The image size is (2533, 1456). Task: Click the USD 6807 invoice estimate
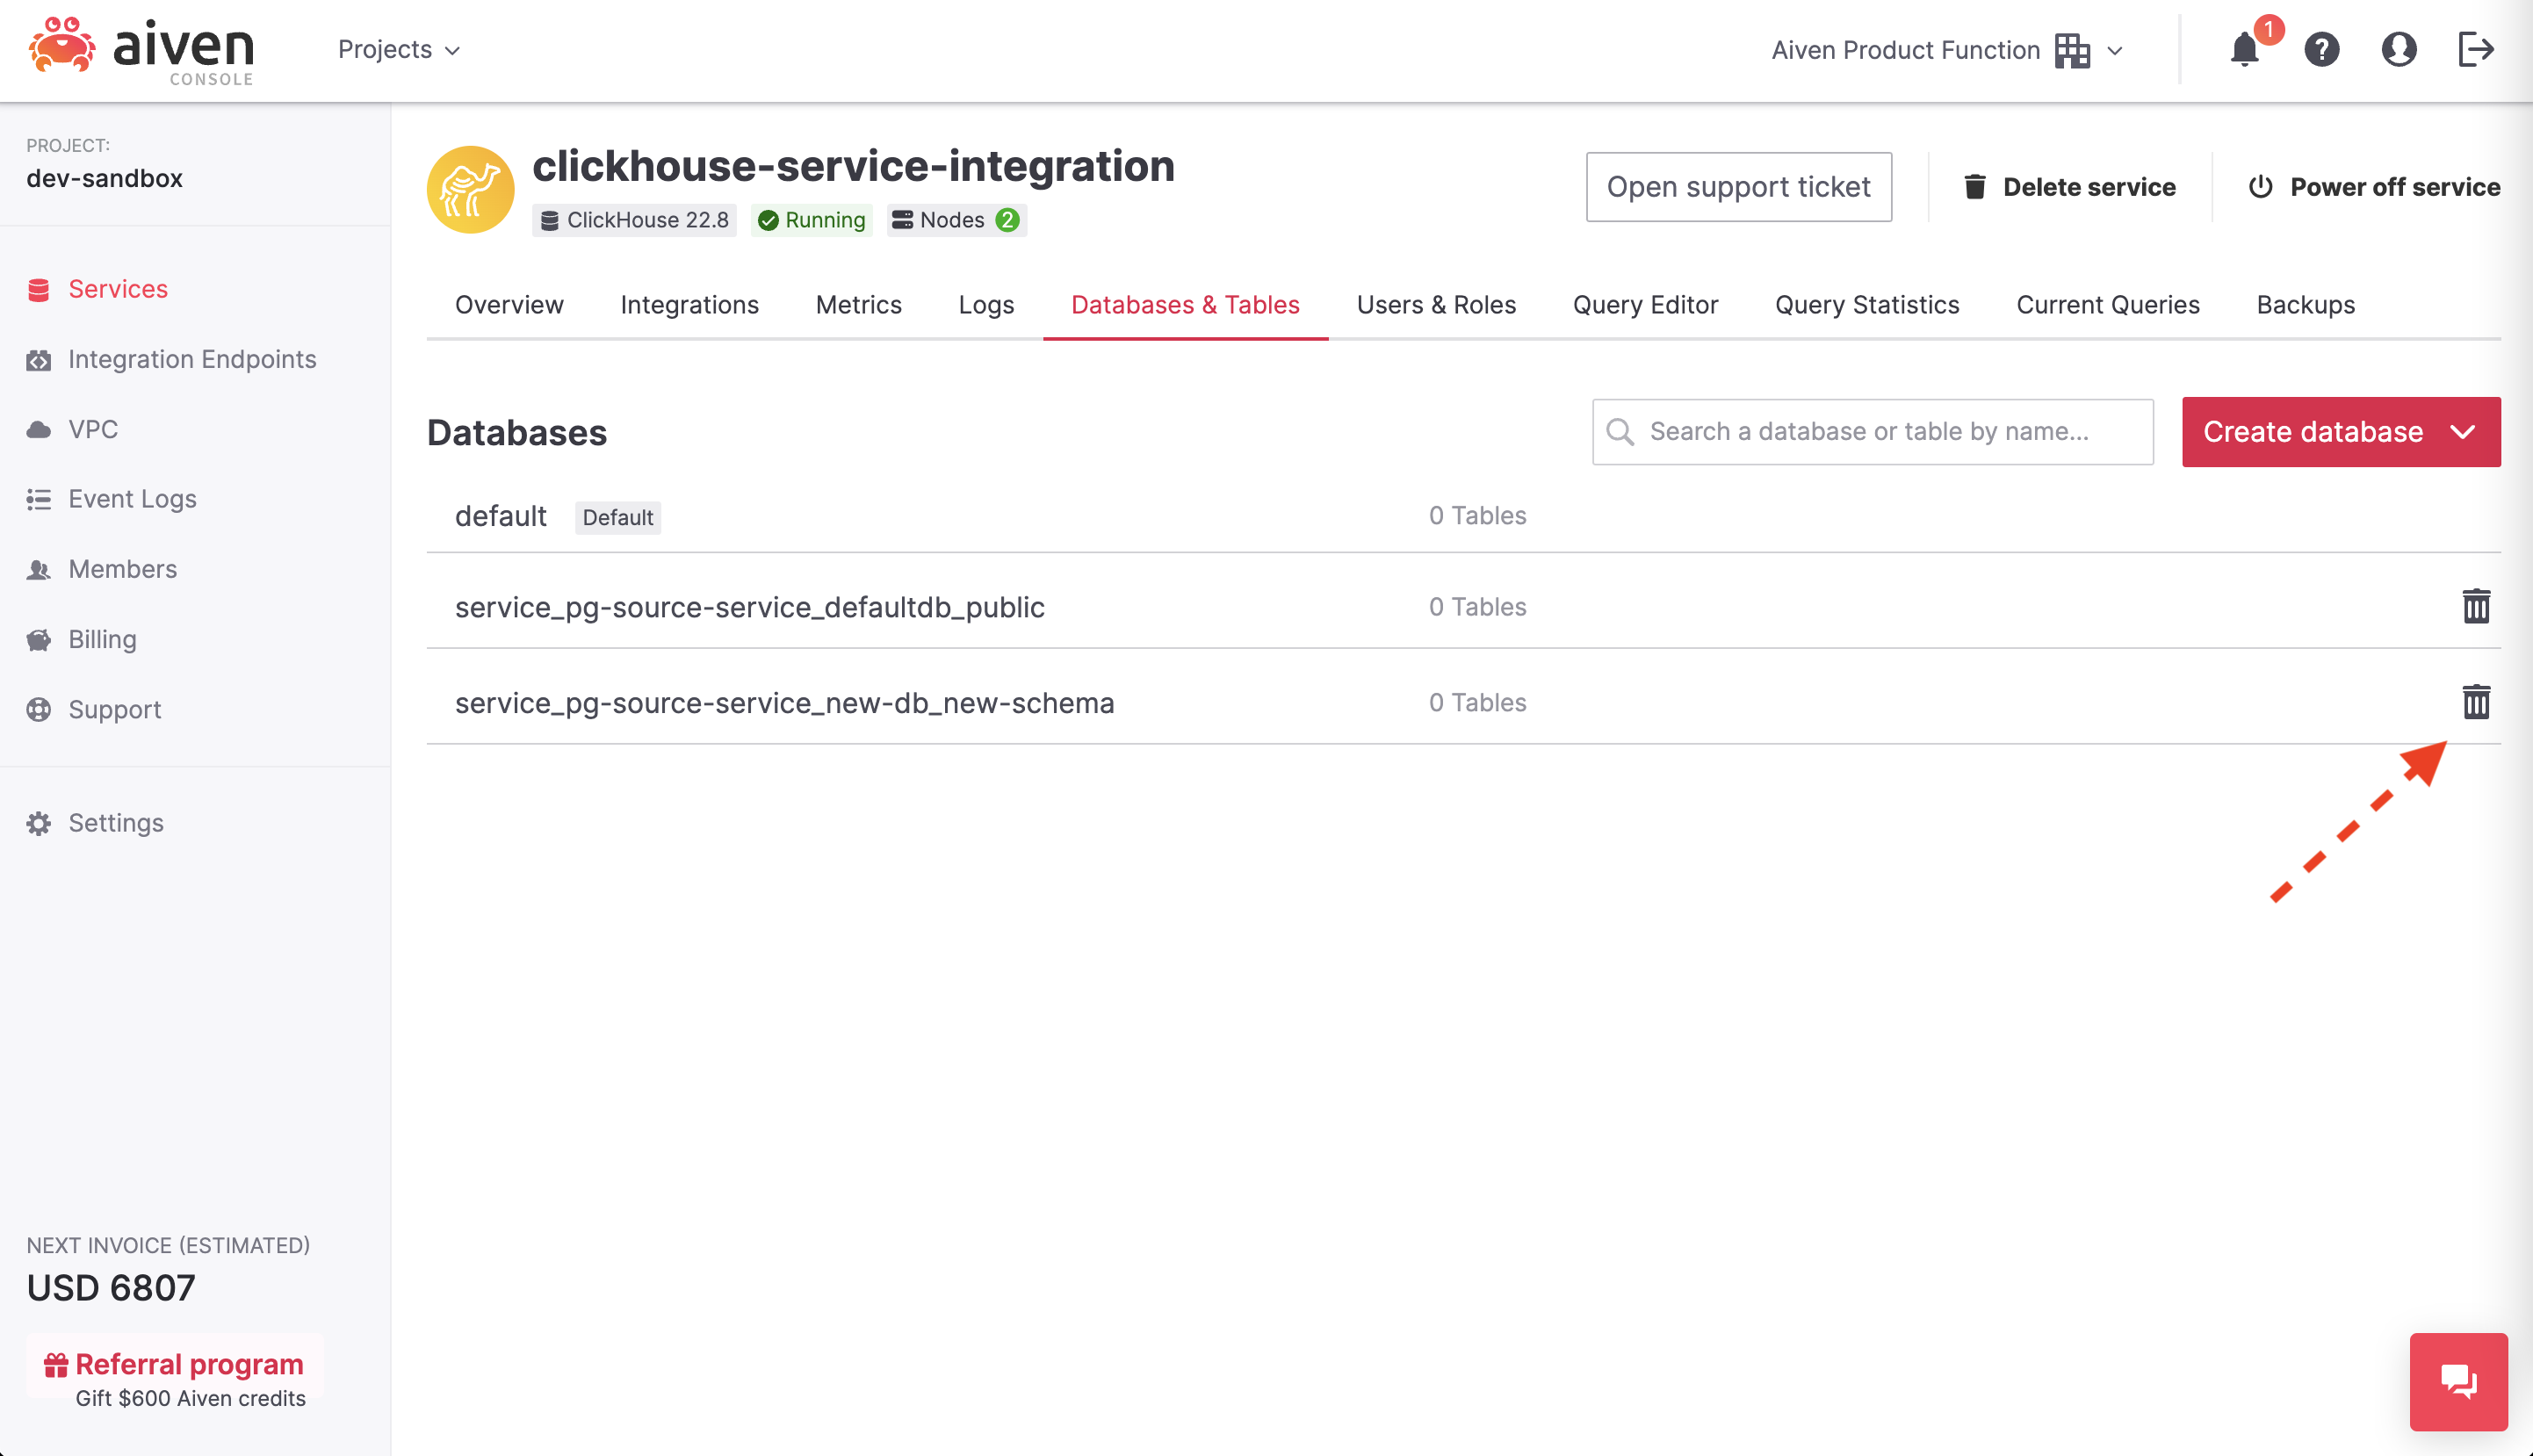[x=110, y=1287]
